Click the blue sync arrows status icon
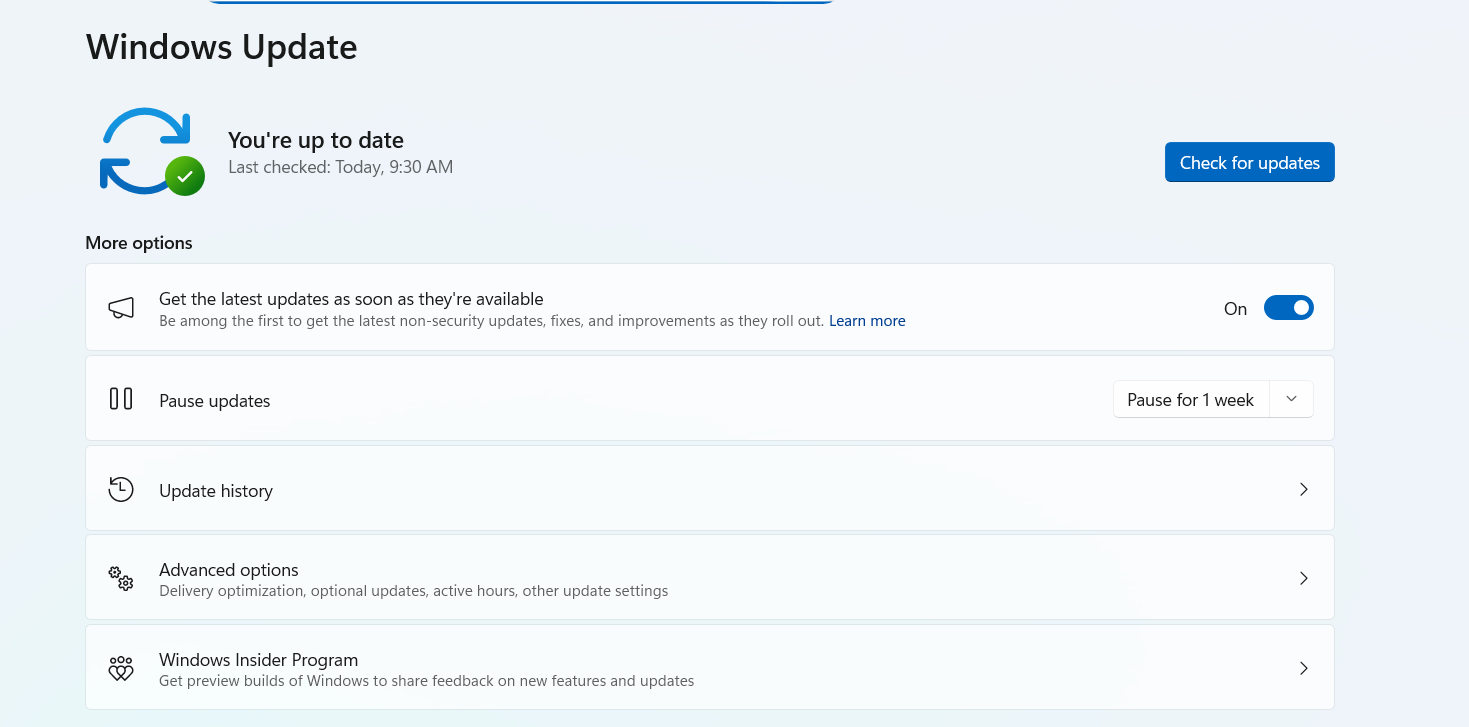 click(x=143, y=148)
